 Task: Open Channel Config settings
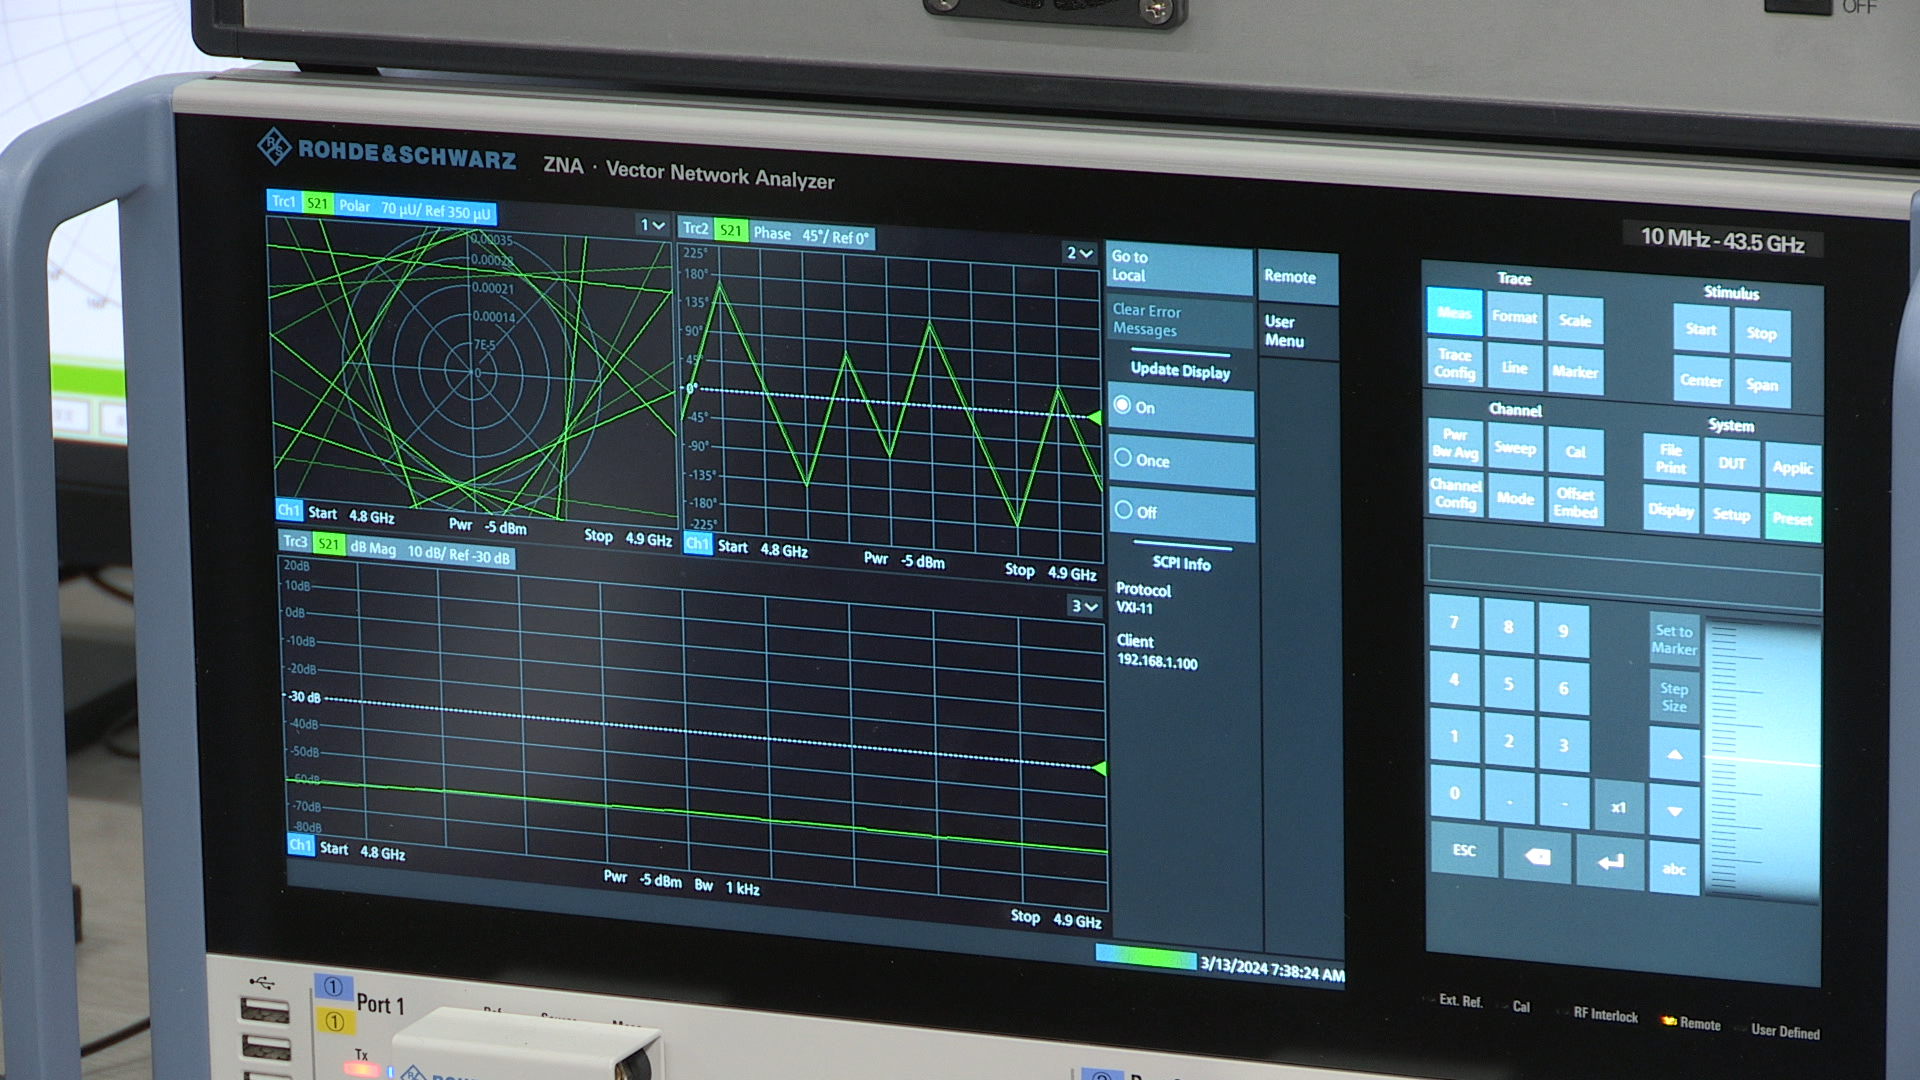pos(1454,494)
